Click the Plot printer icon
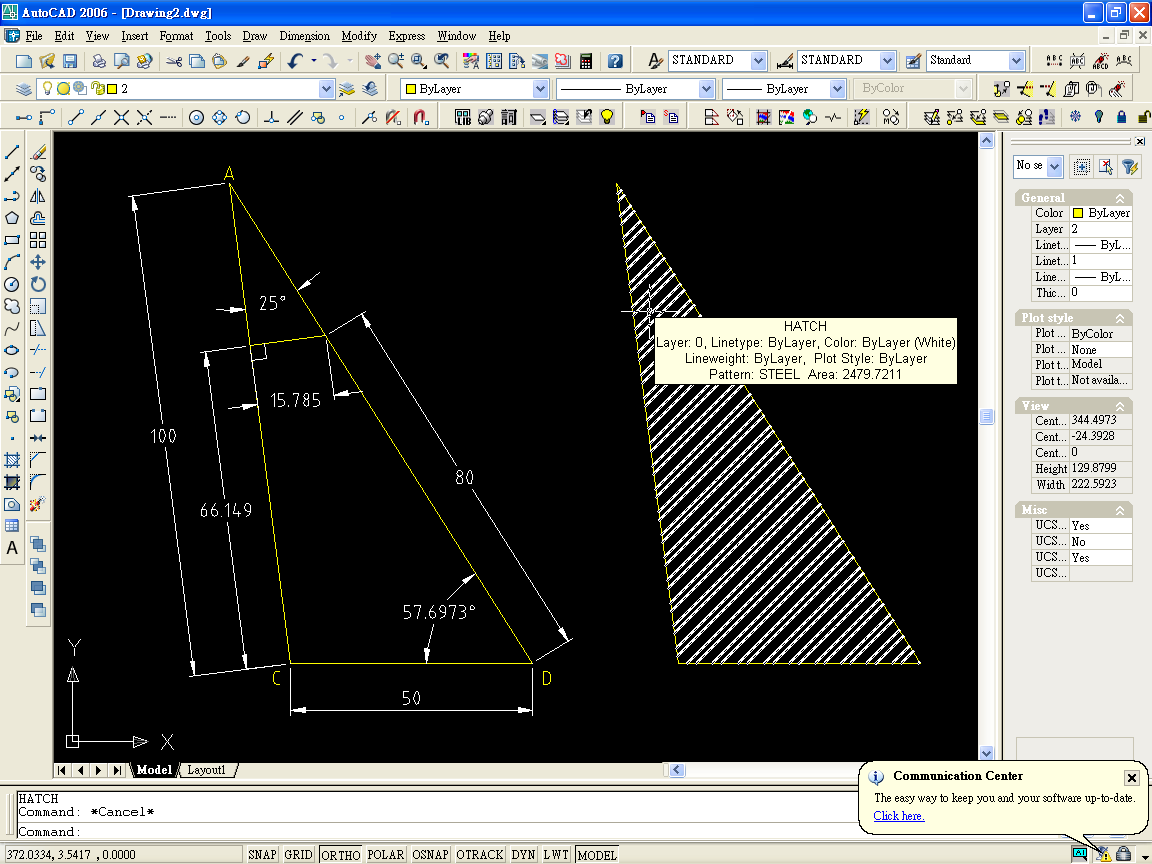Viewport: 1152px width, 864px height. point(99,61)
